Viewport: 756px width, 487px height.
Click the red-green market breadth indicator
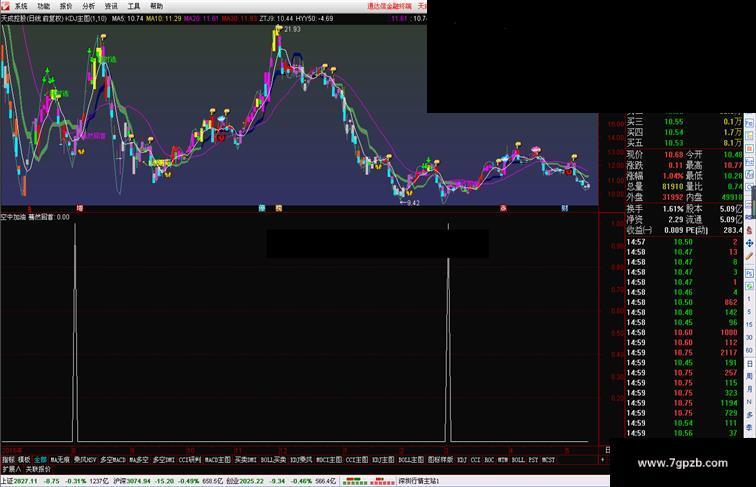(x=369, y=481)
